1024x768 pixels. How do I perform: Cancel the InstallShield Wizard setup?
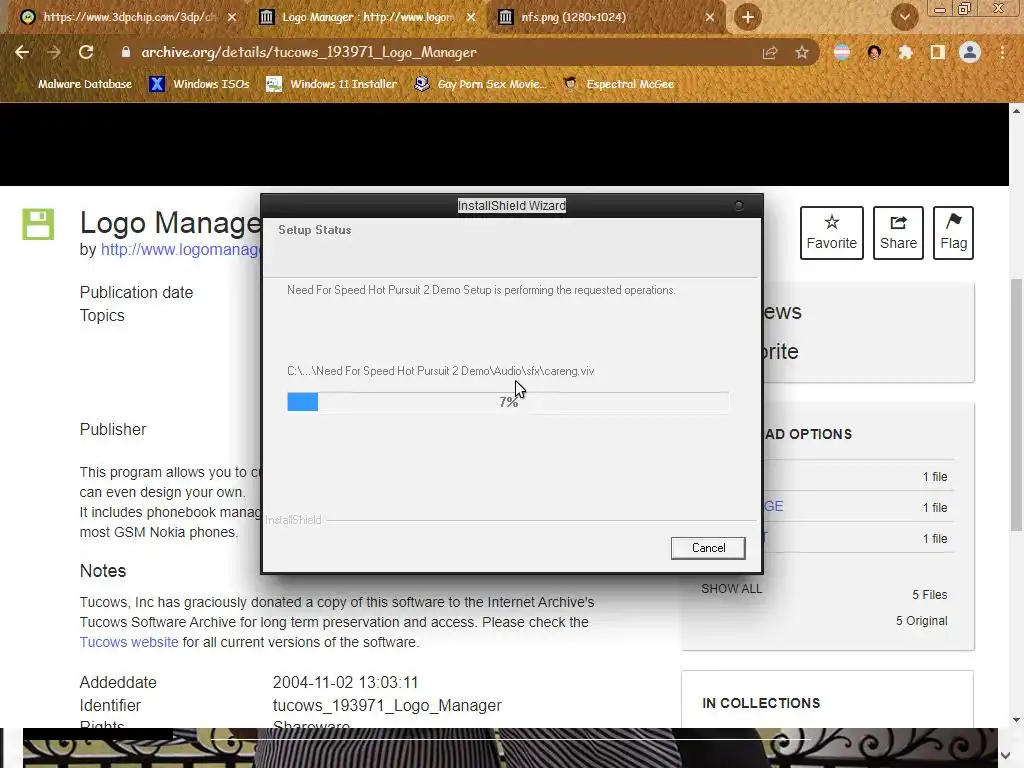coord(708,548)
